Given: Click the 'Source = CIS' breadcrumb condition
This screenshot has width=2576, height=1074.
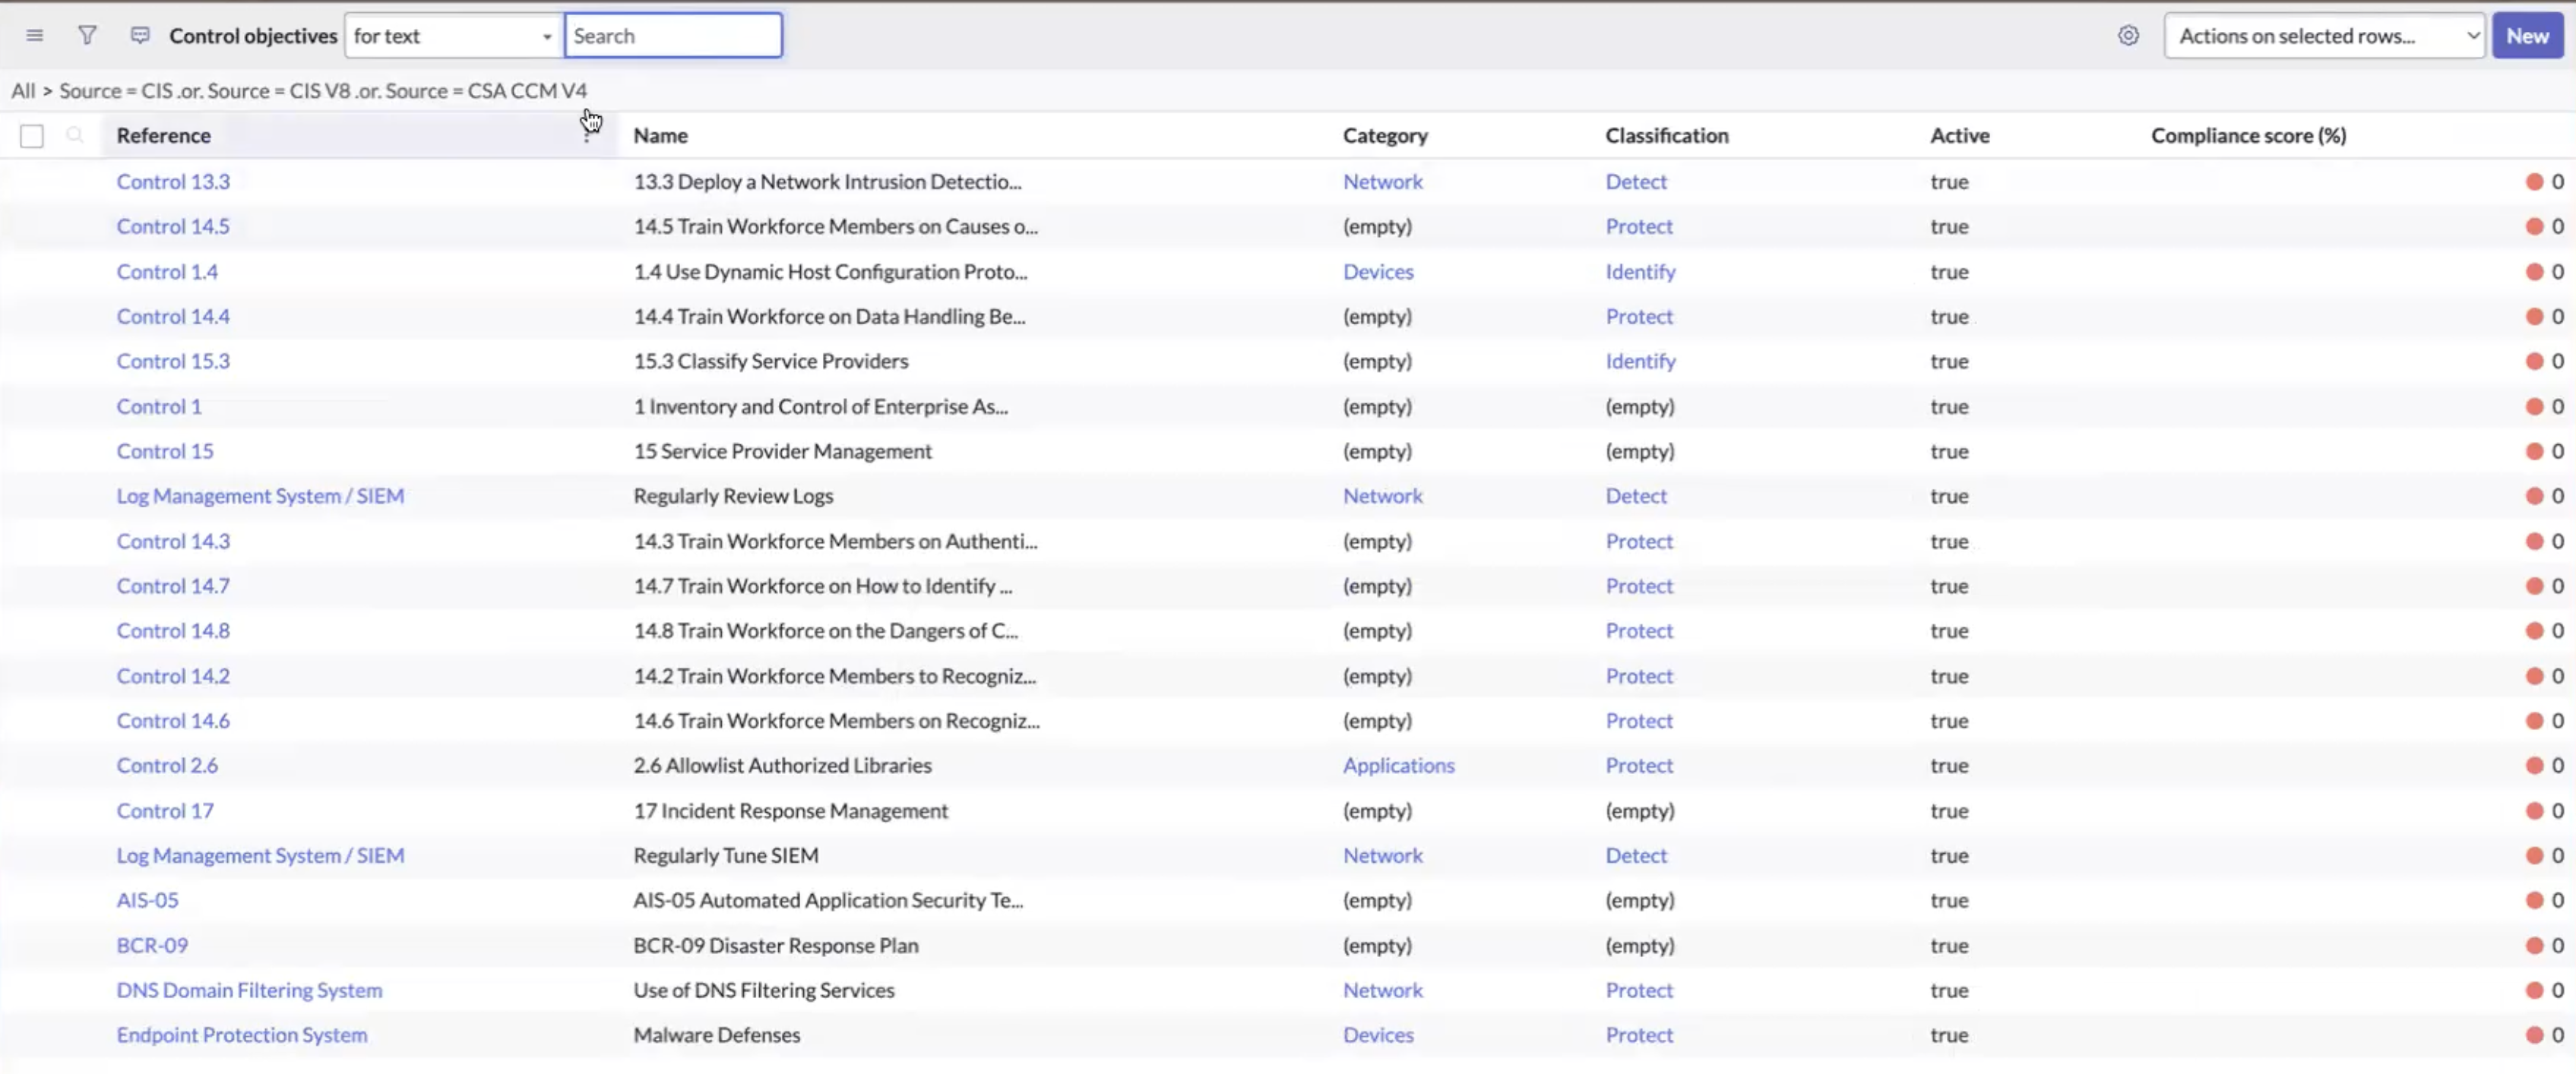Looking at the screenshot, I should point(116,91).
